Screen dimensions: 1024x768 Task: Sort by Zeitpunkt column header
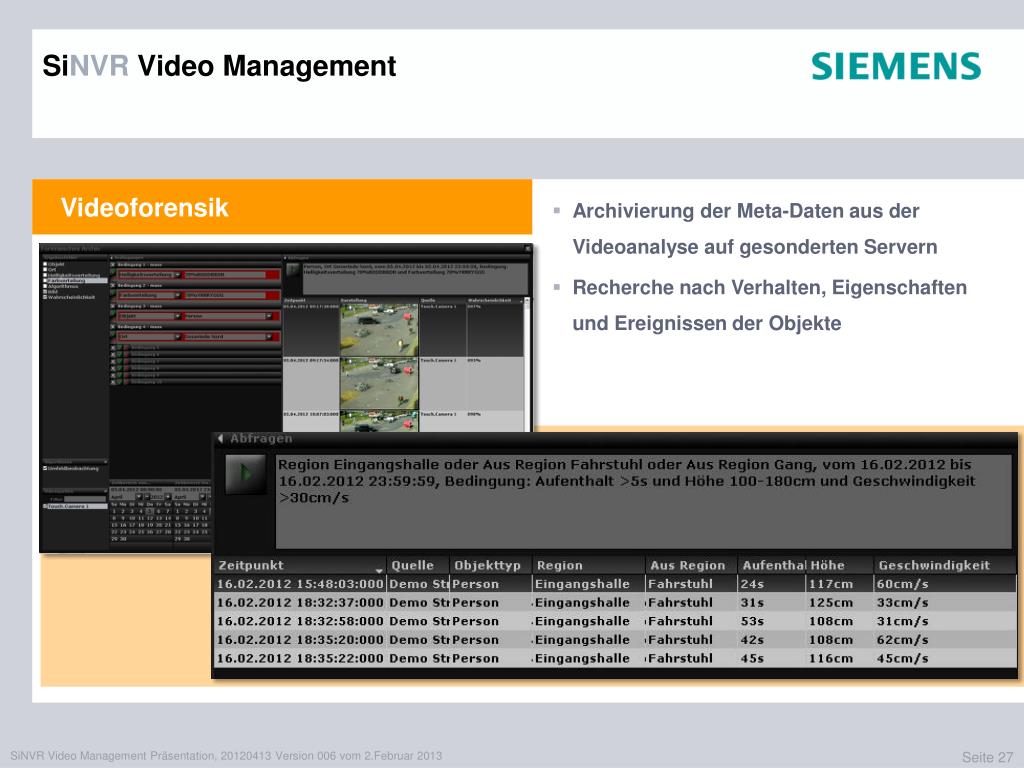(300, 566)
